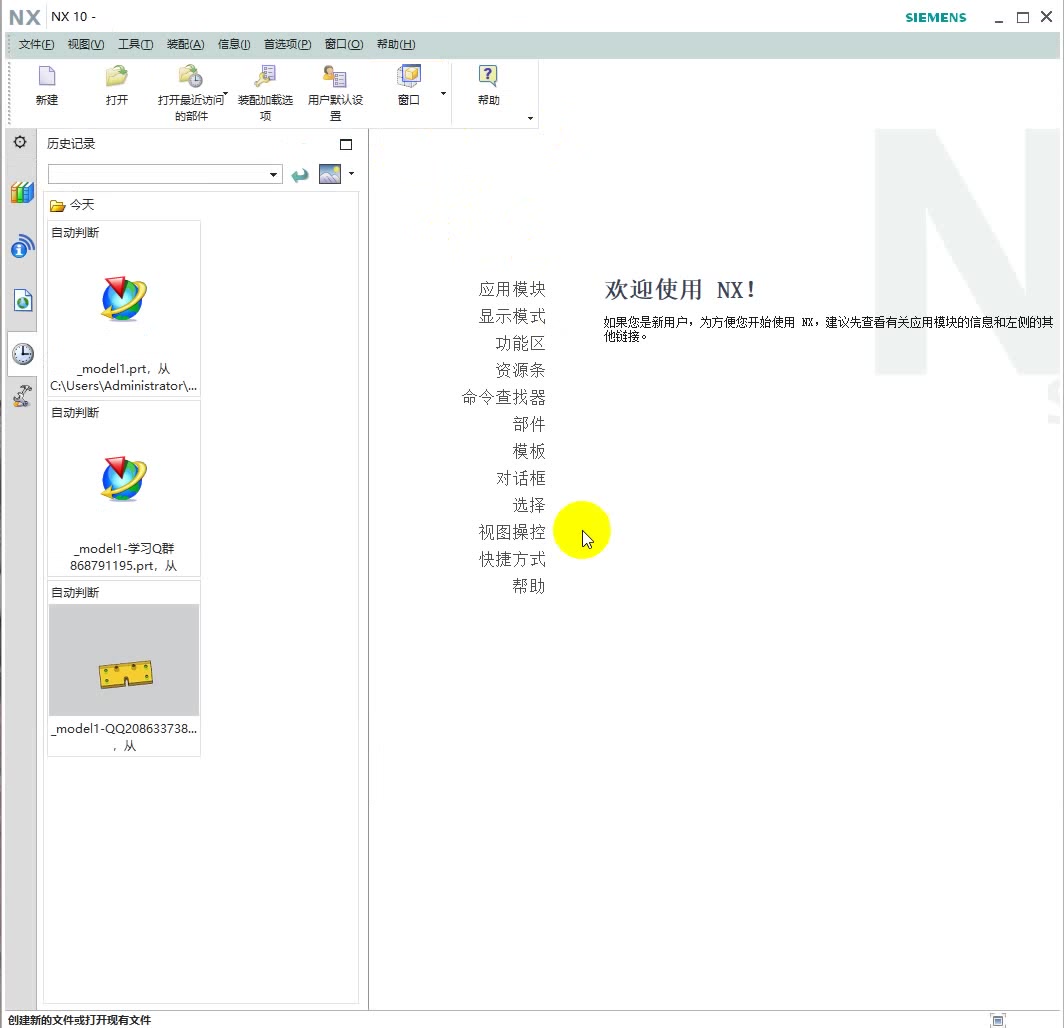Click the 应用模块 link on the welcome page

coord(513,289)
